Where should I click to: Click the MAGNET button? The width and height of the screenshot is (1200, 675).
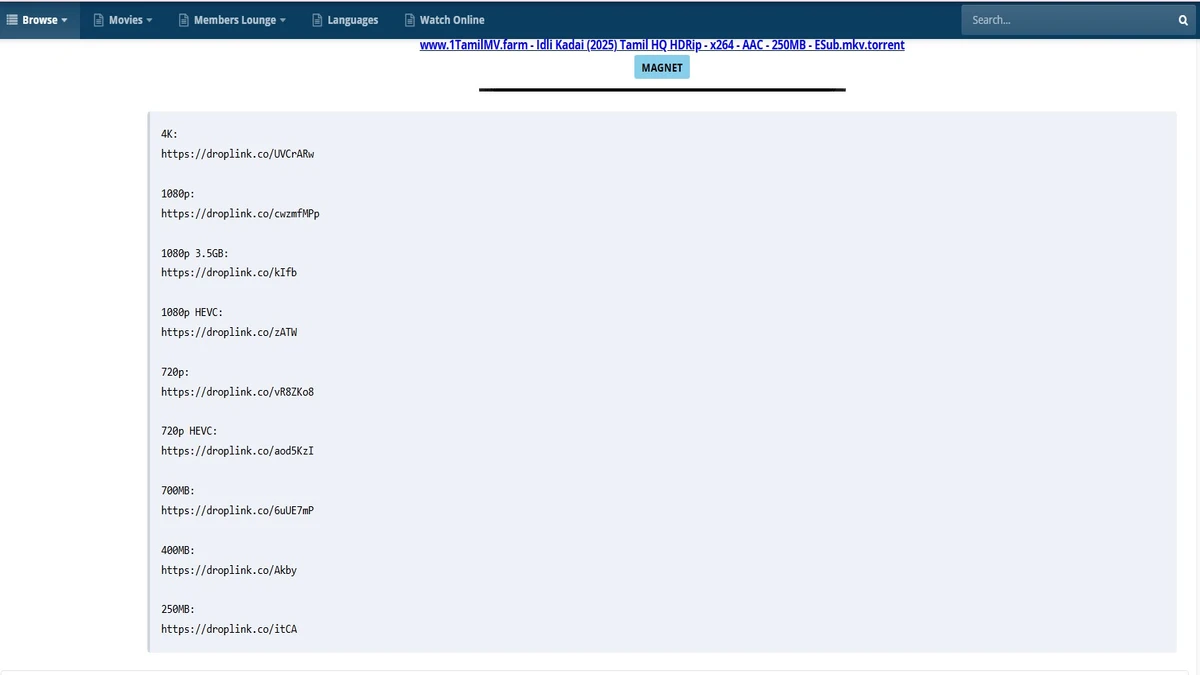point(662,68)
